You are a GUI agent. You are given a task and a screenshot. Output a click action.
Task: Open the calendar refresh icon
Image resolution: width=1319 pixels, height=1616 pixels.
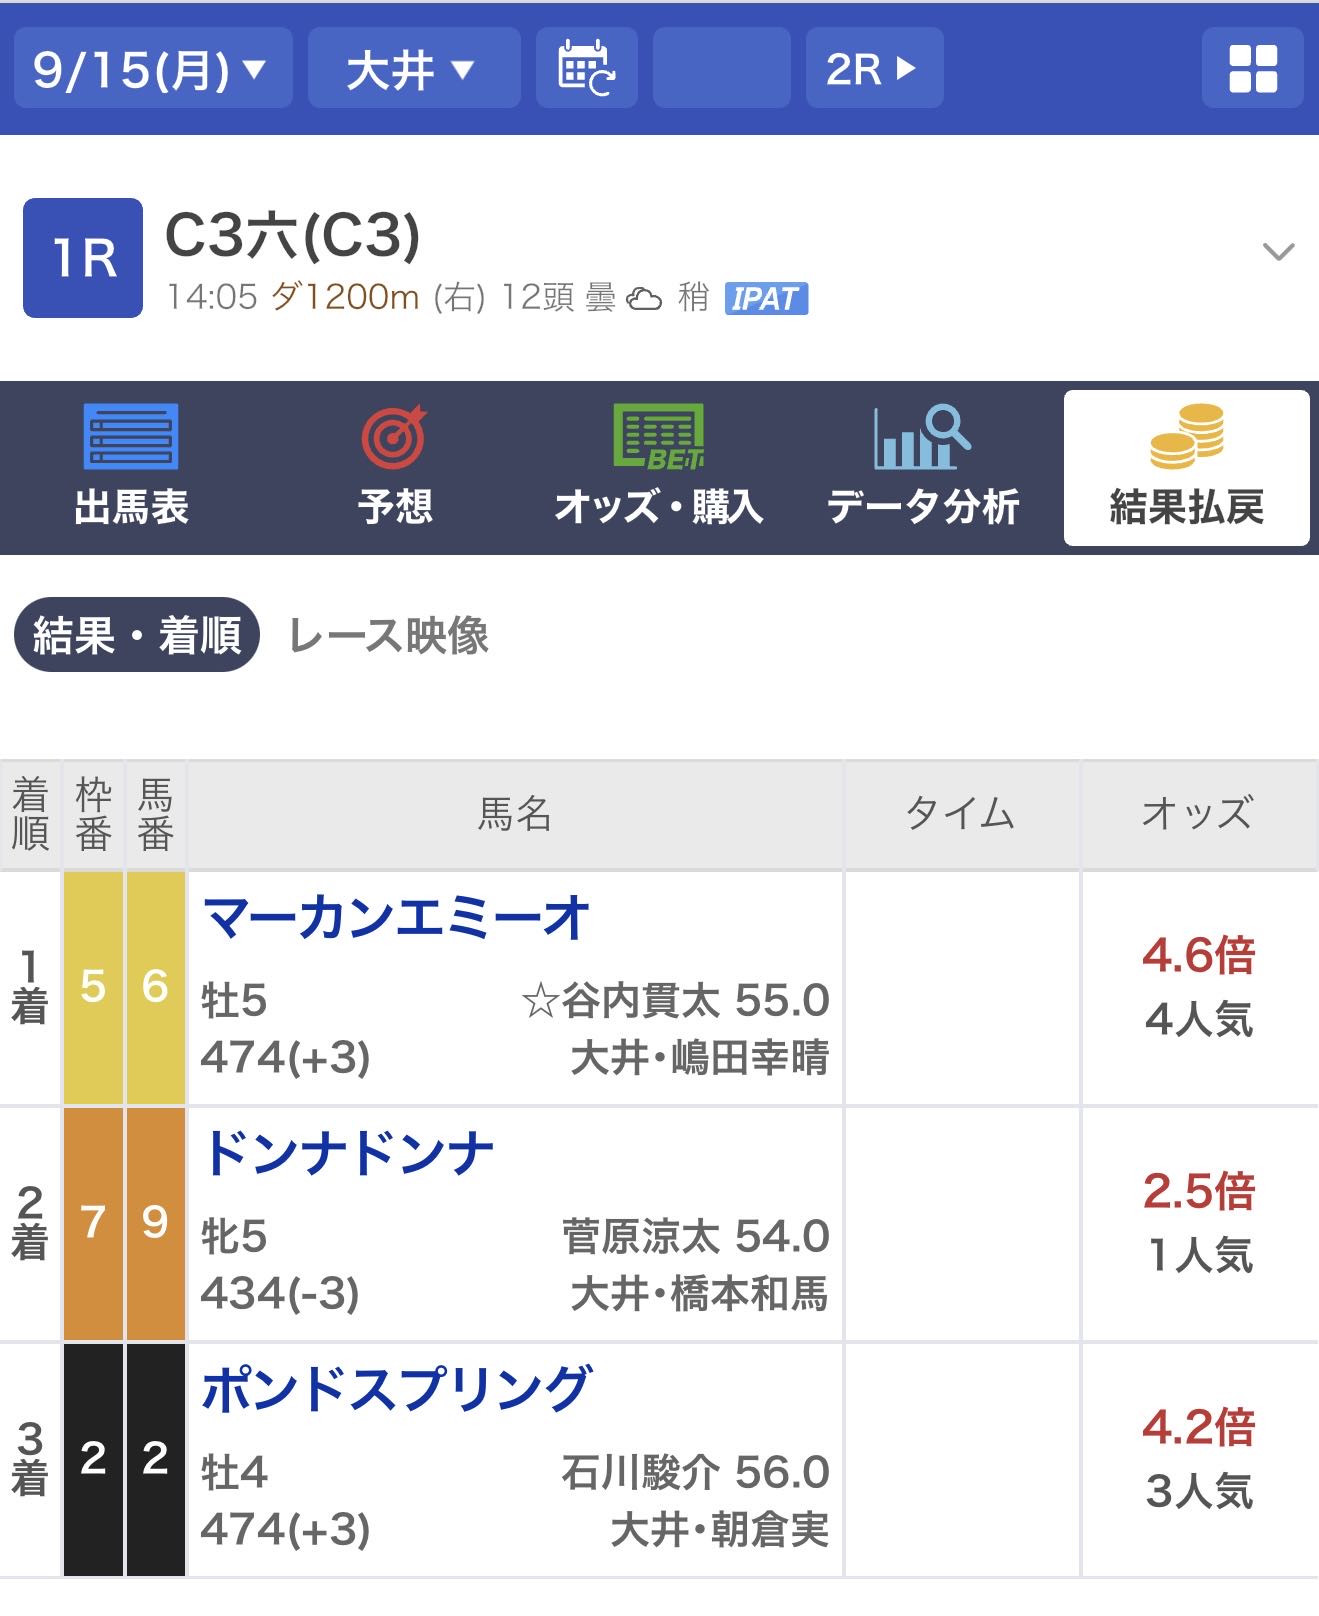click(x=586, y=68)
